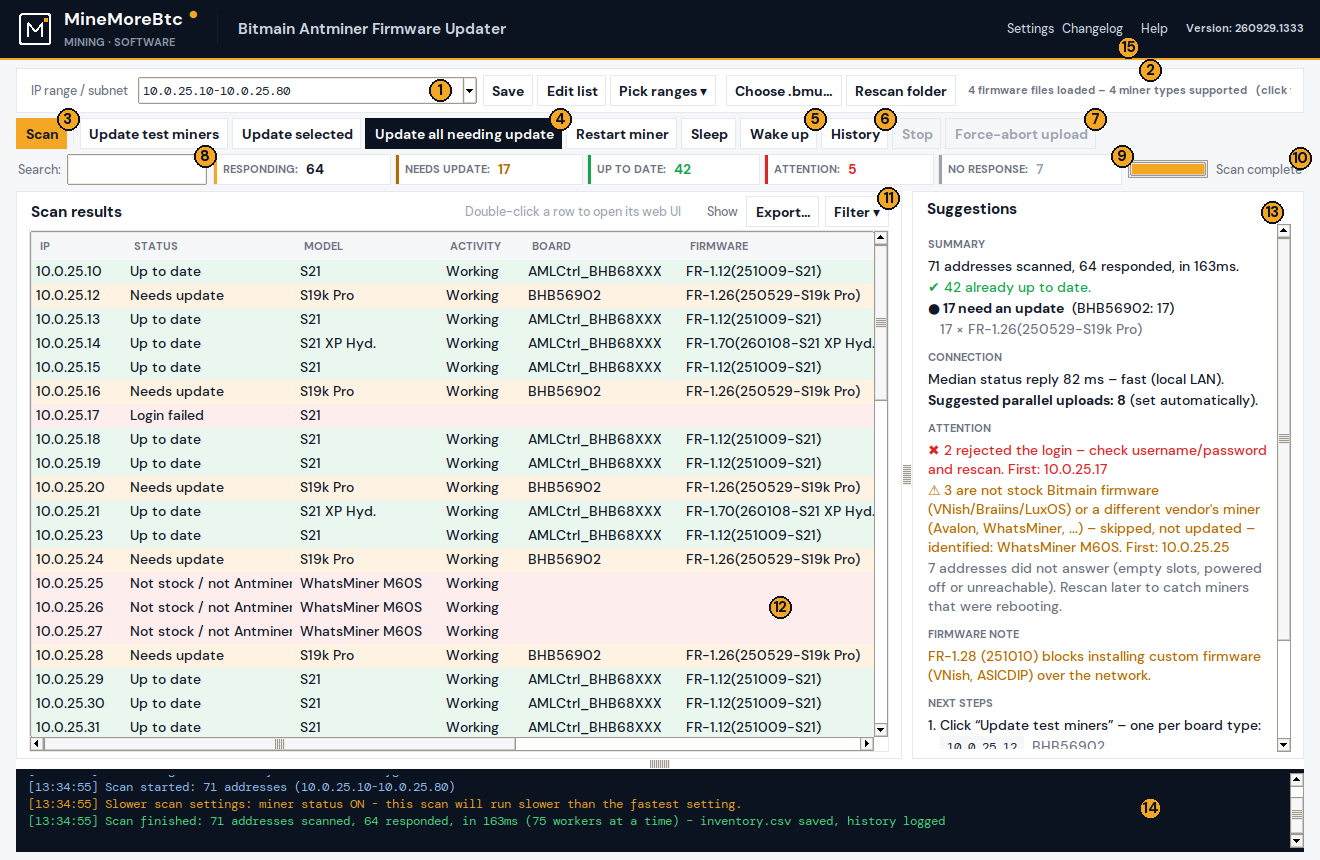Click 'Scan finished' line in log
This screenshot has height=860, width=1320.
[486, 821]
